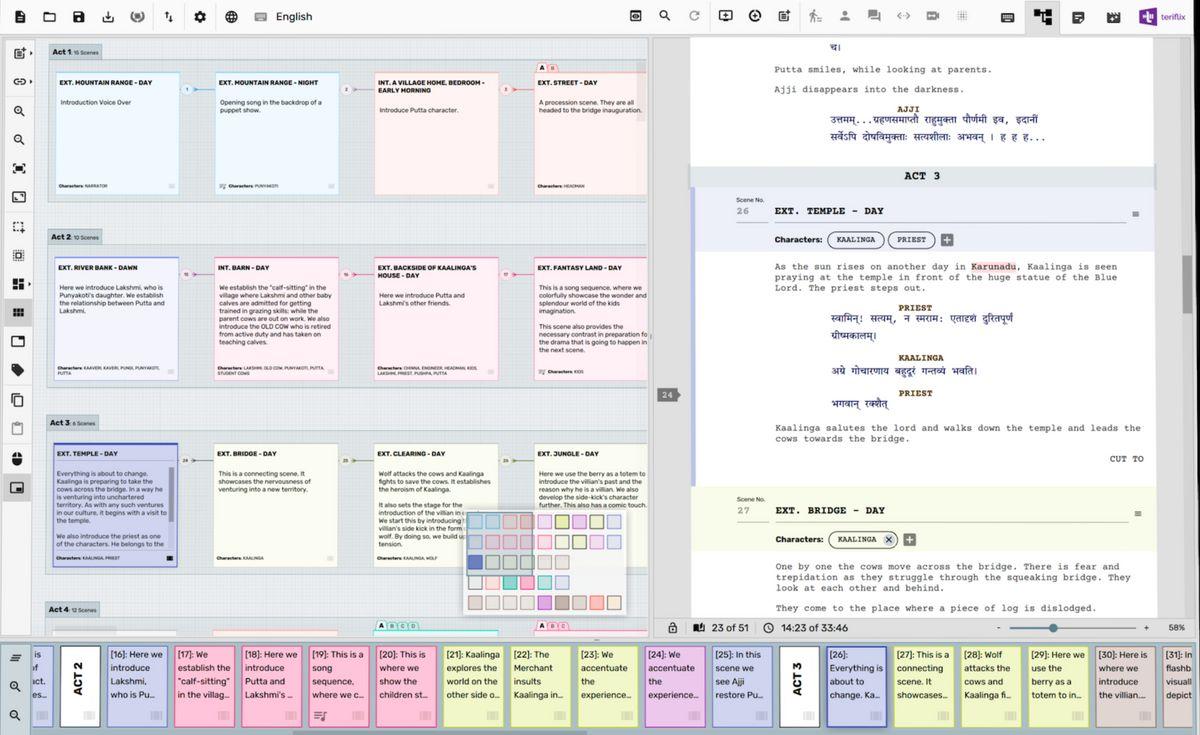Click the EXT. TEMPLE - DAY heading in the screenplay
Image resolution: width=1200 pixels, height=735 pixels.
point(829,211)
